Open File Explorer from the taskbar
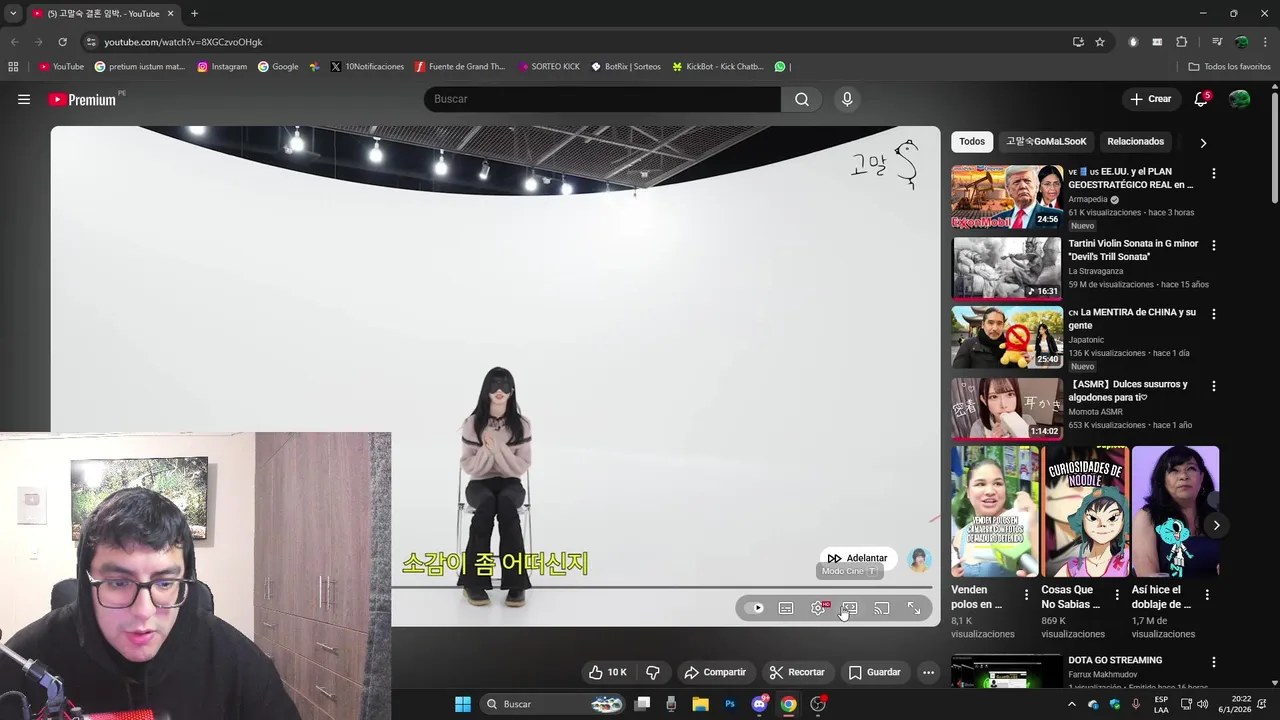 (700, 704)
